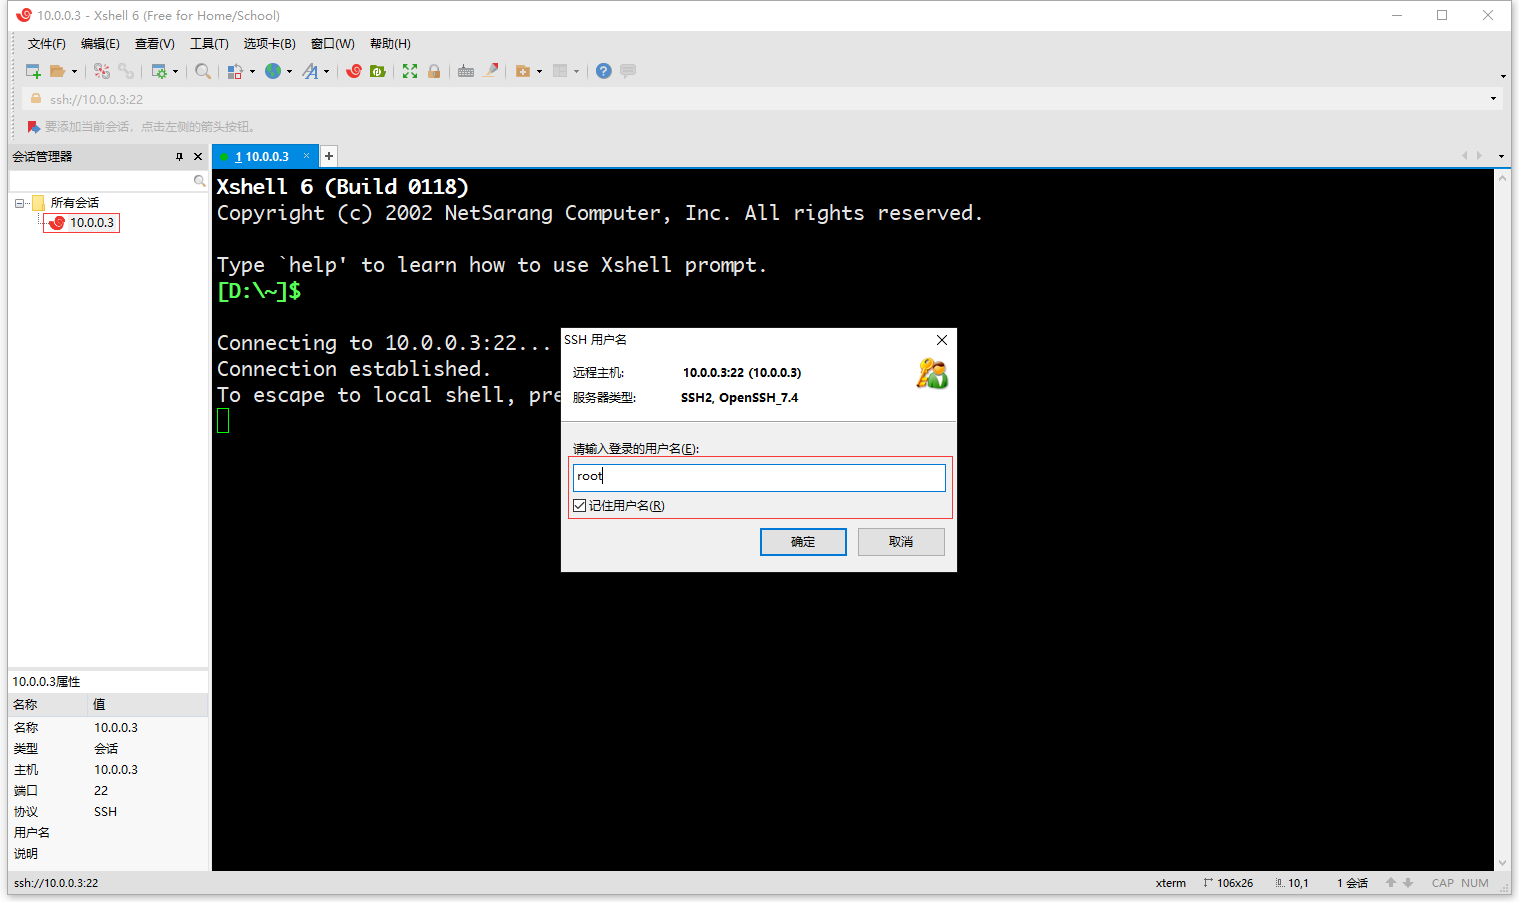Click the Font toolbar icon
The width and height of the screenshot is (1519, 902).
click(x=311, y=71)
